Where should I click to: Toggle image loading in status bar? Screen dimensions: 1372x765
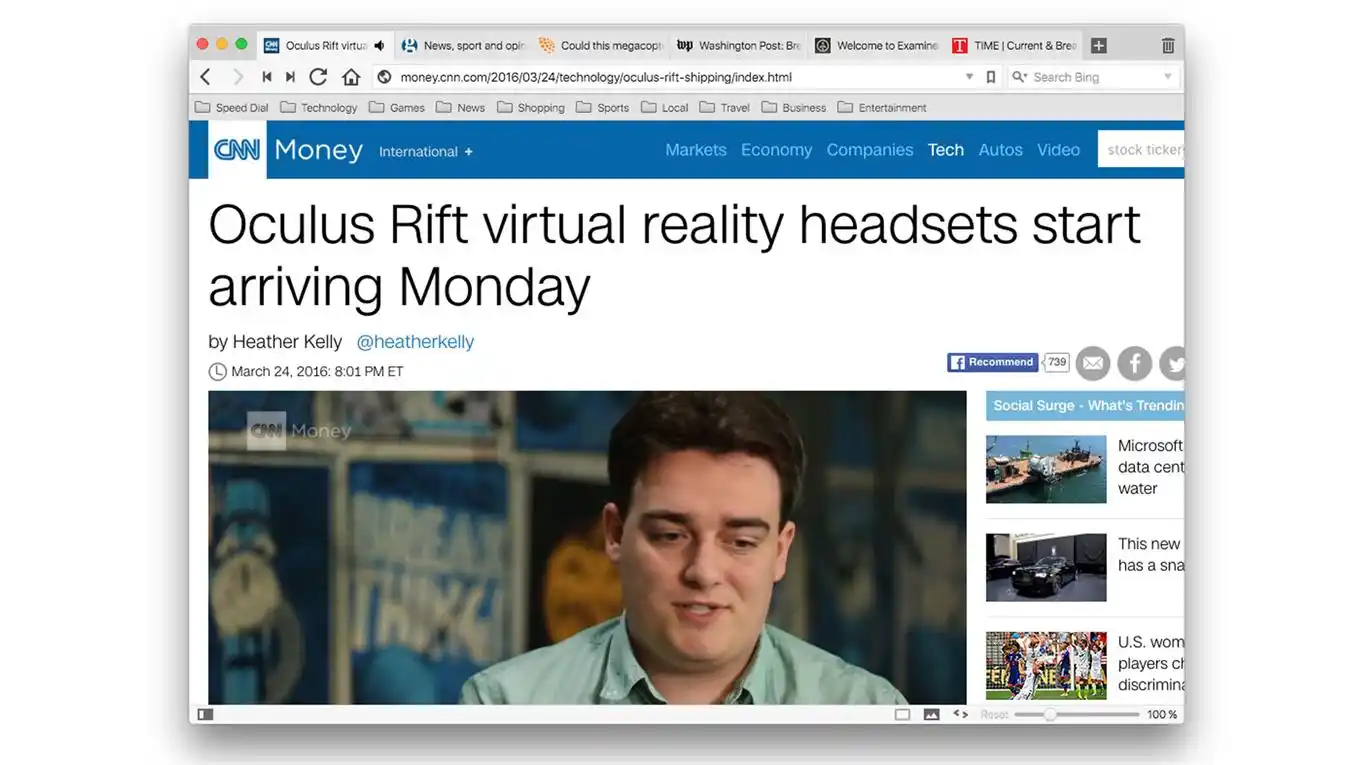tap(931, 714)
